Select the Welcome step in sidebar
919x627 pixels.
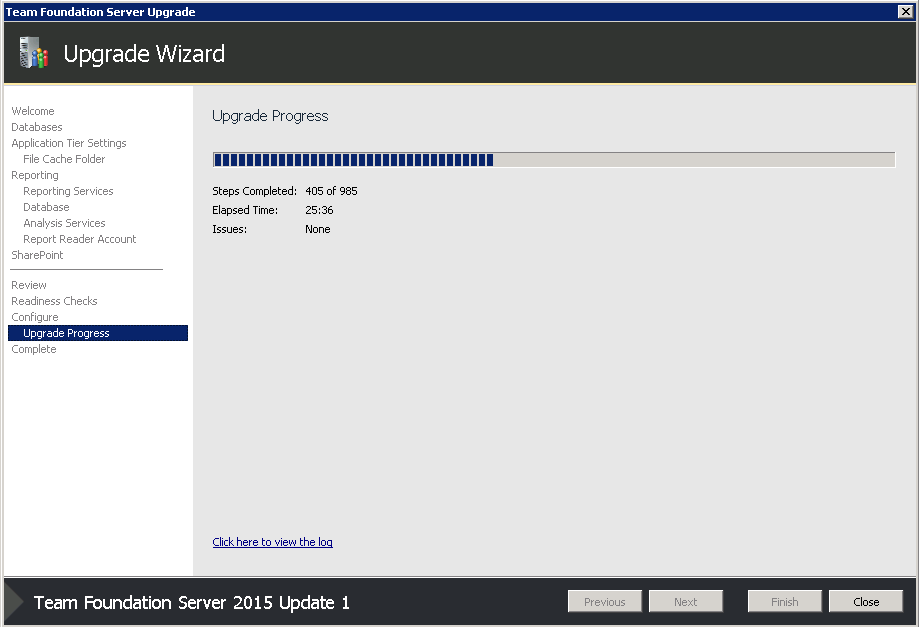[33, 111]
